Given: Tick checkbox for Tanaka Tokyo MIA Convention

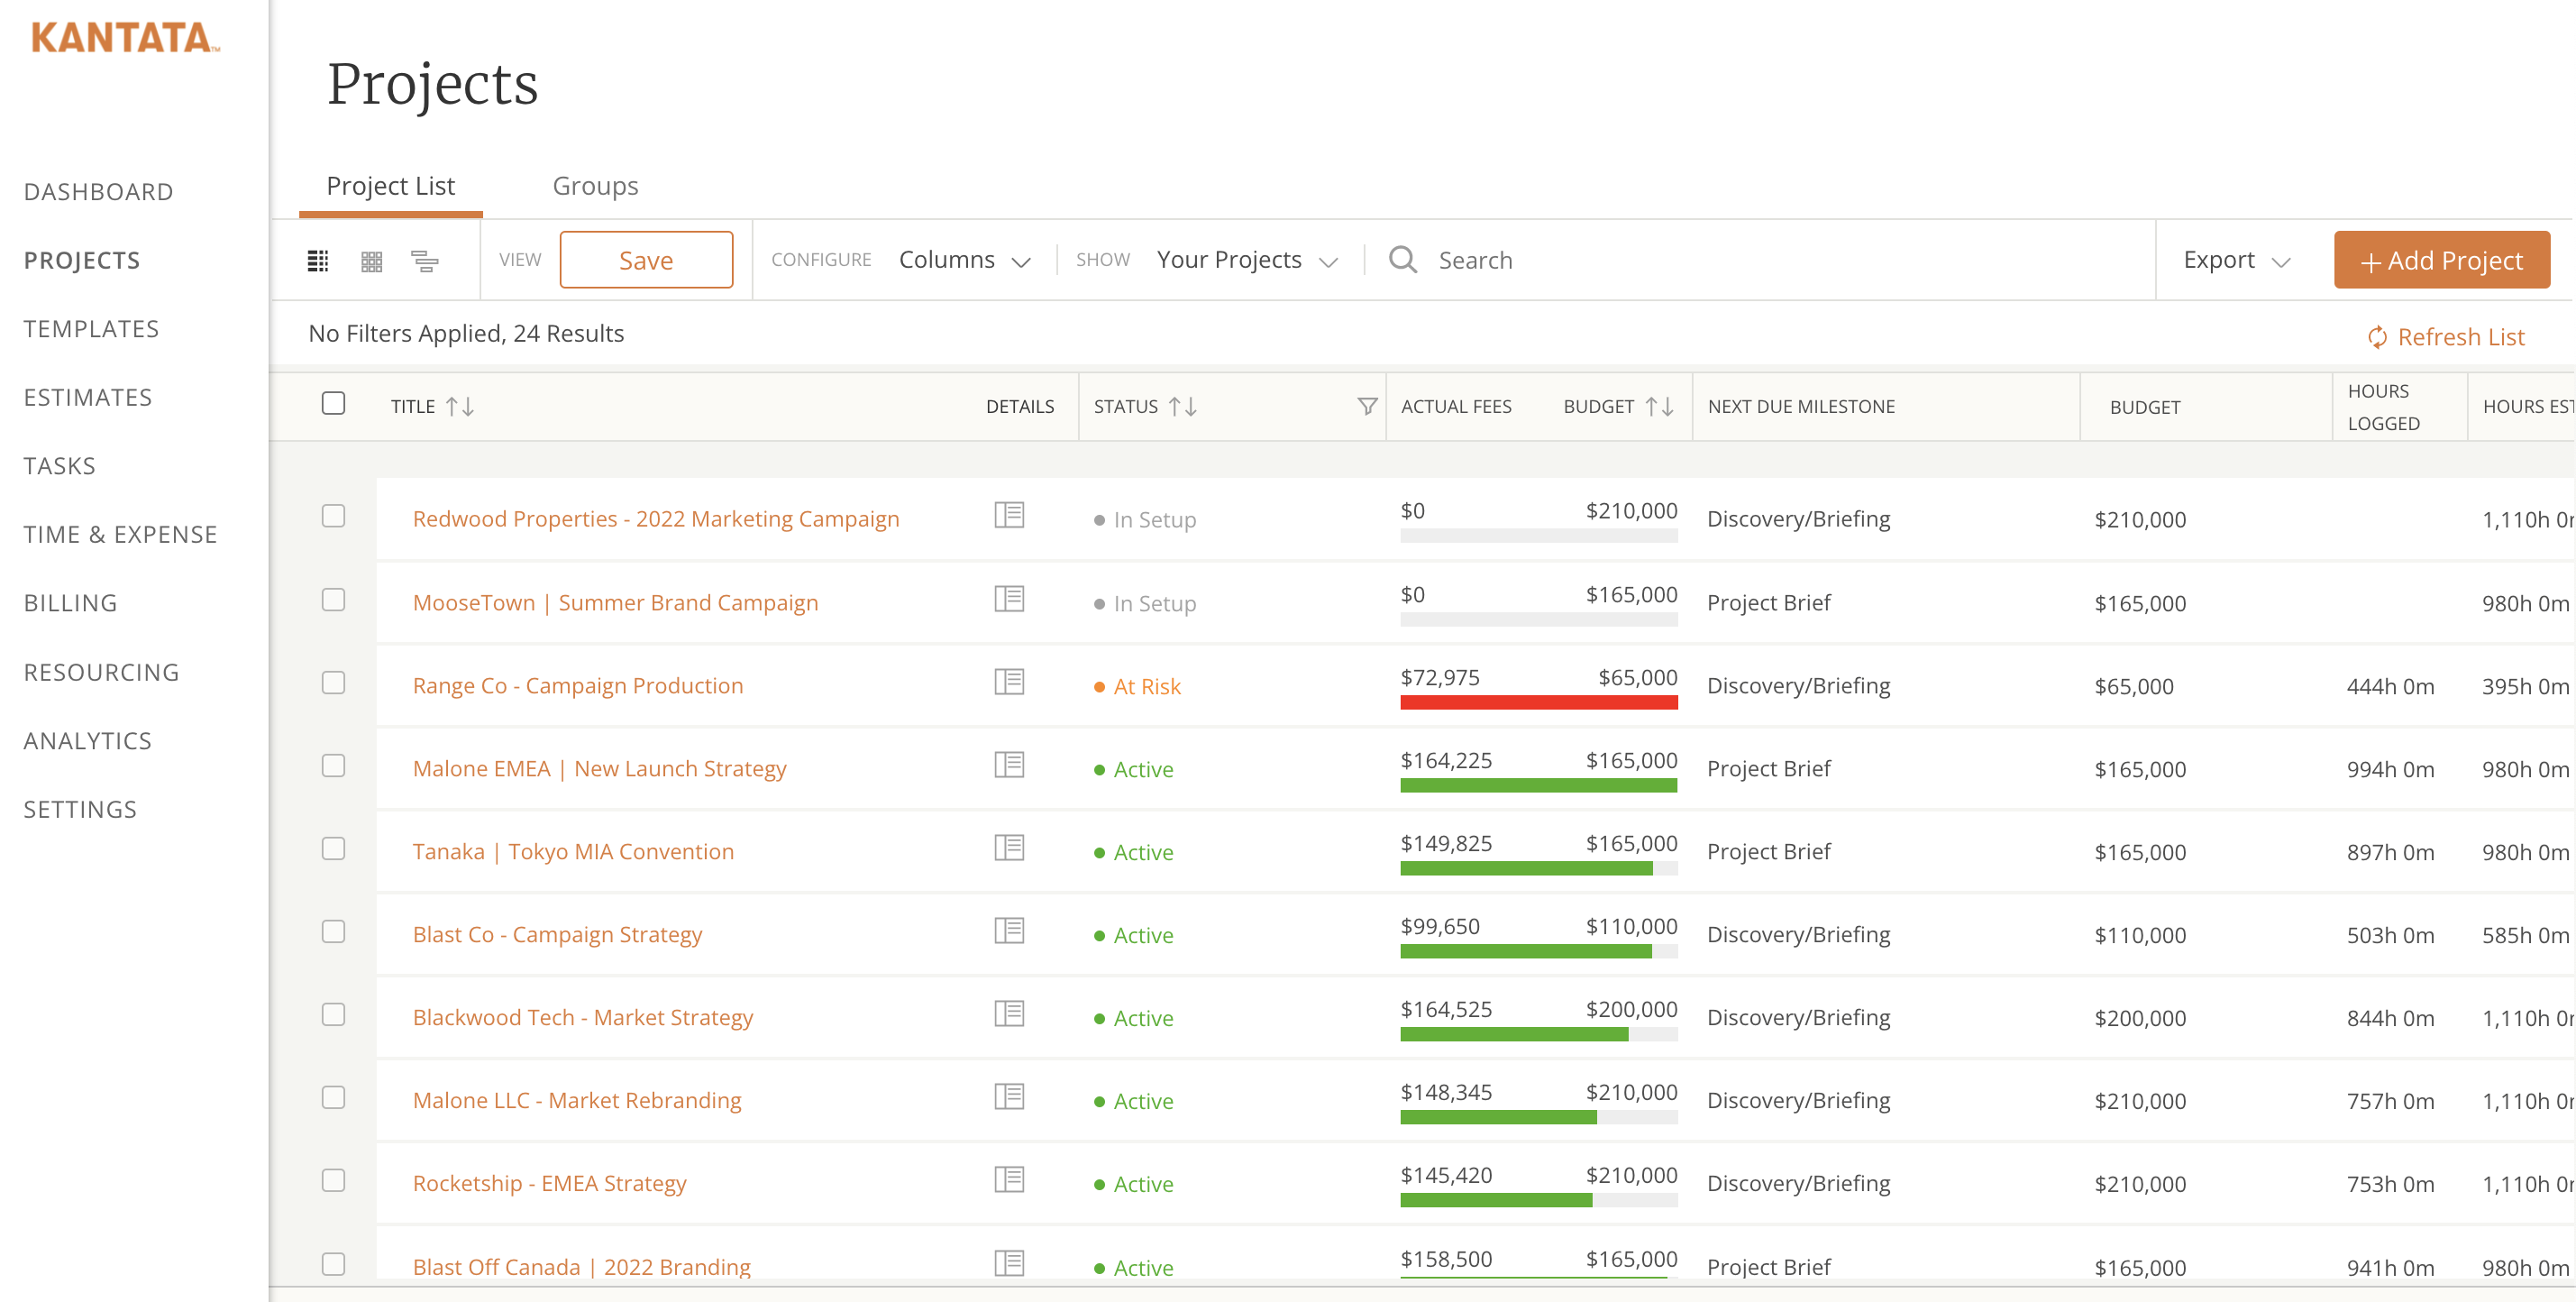Looking at the screenshot, I should 333,849.
